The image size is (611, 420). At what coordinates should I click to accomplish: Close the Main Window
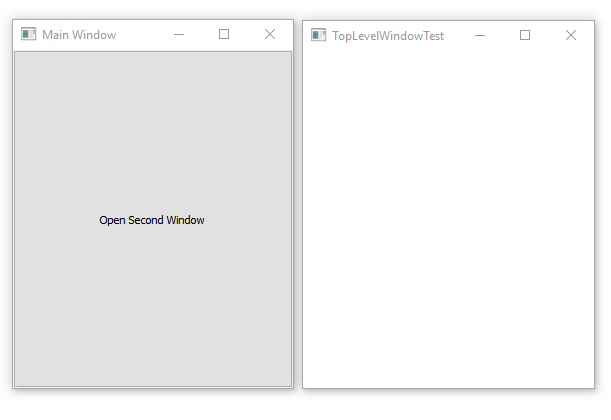[x=270, y=34]
